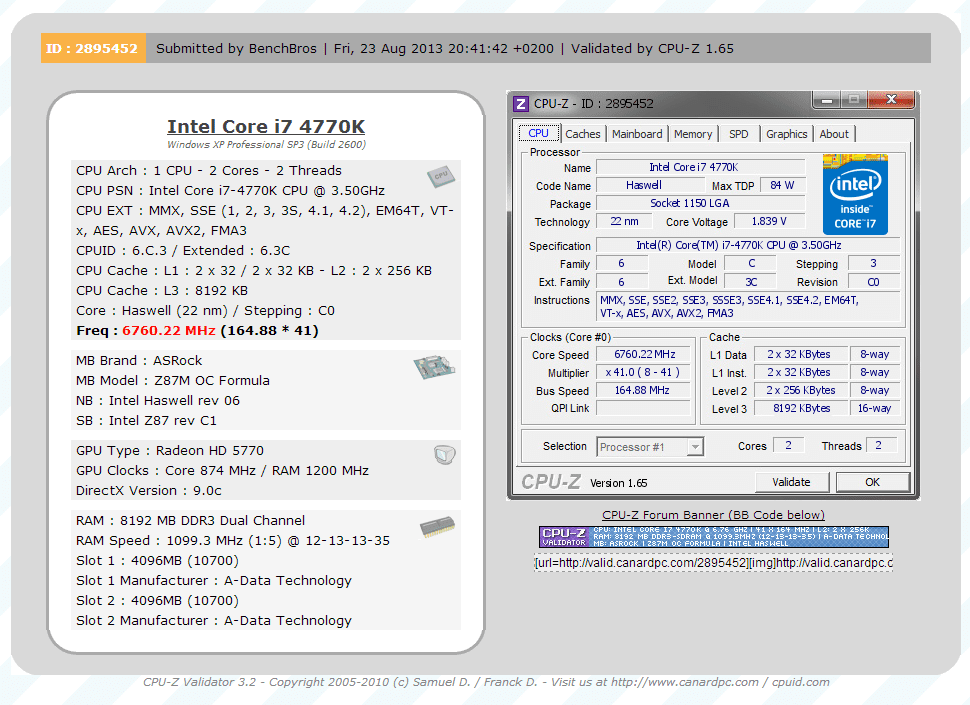Switch to the SPD tab
The height and width of the screenshot is (705, 970).
(x=739, y=134)
